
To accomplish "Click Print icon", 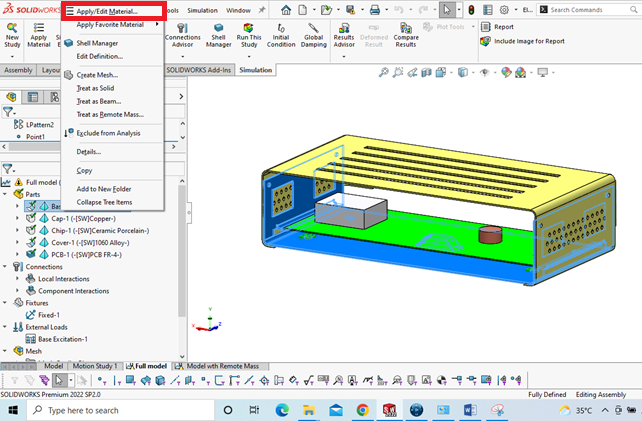I will click(x=375, y=10).
